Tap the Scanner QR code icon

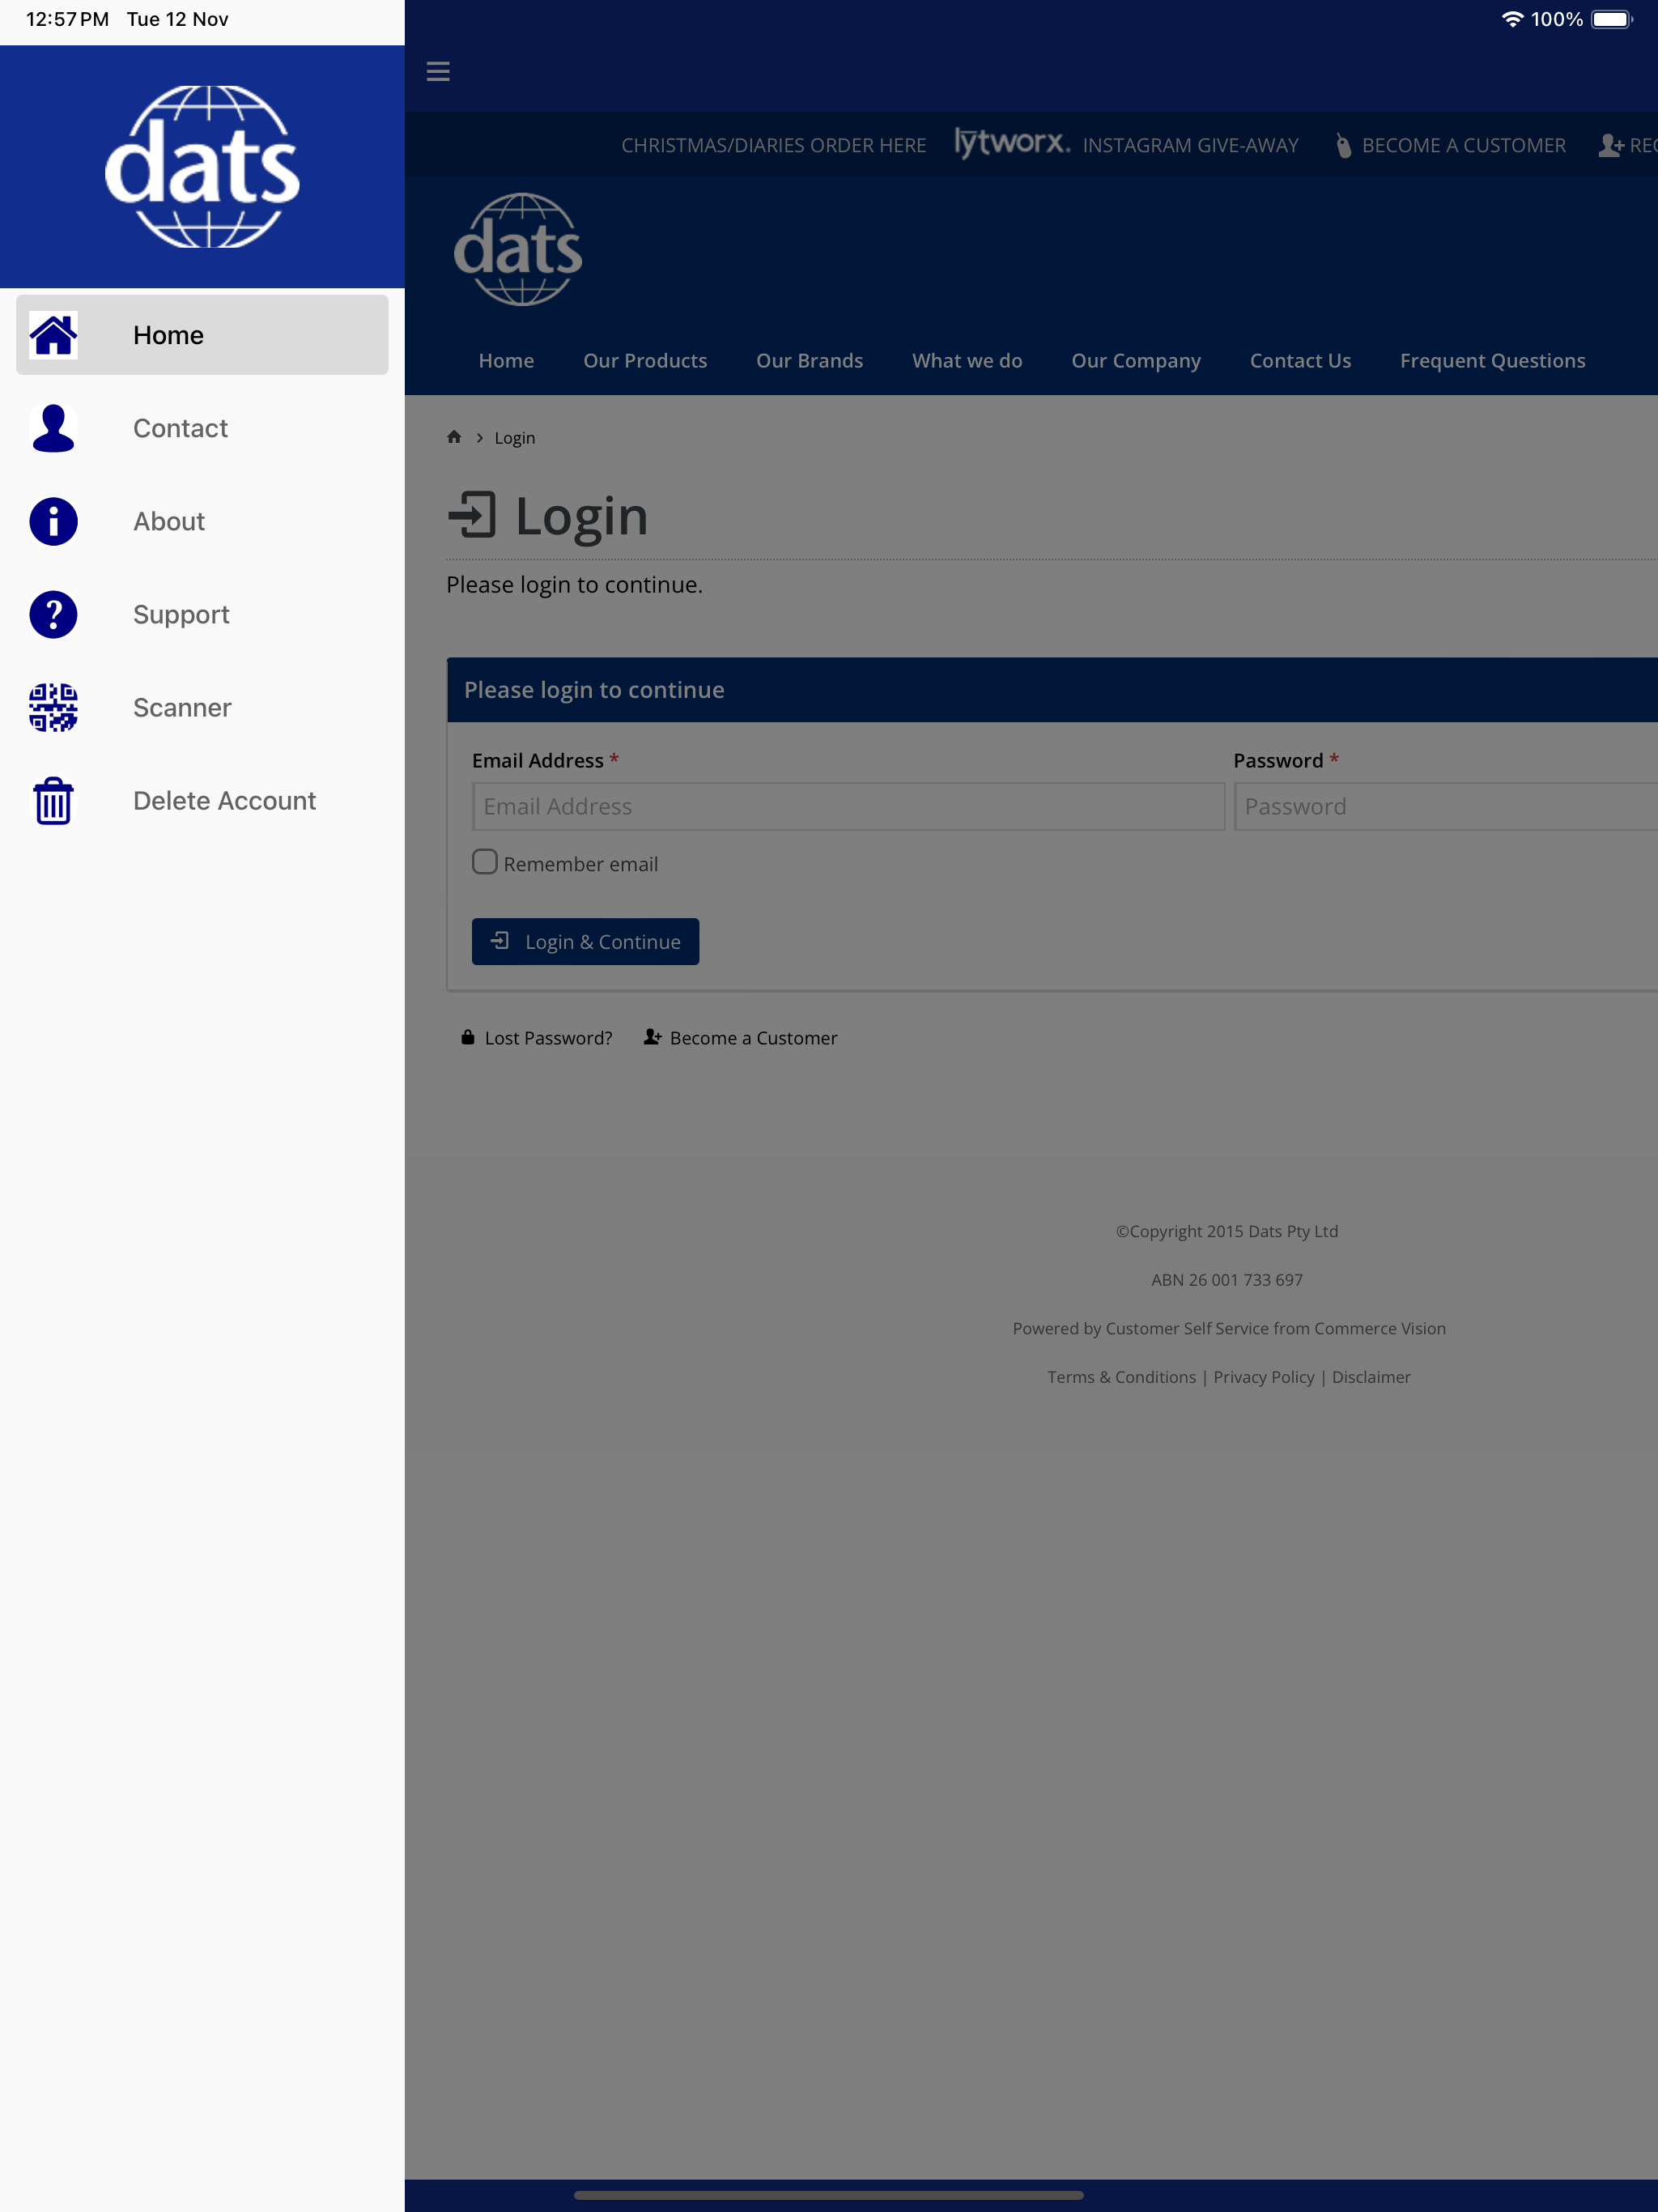(53, 707)
